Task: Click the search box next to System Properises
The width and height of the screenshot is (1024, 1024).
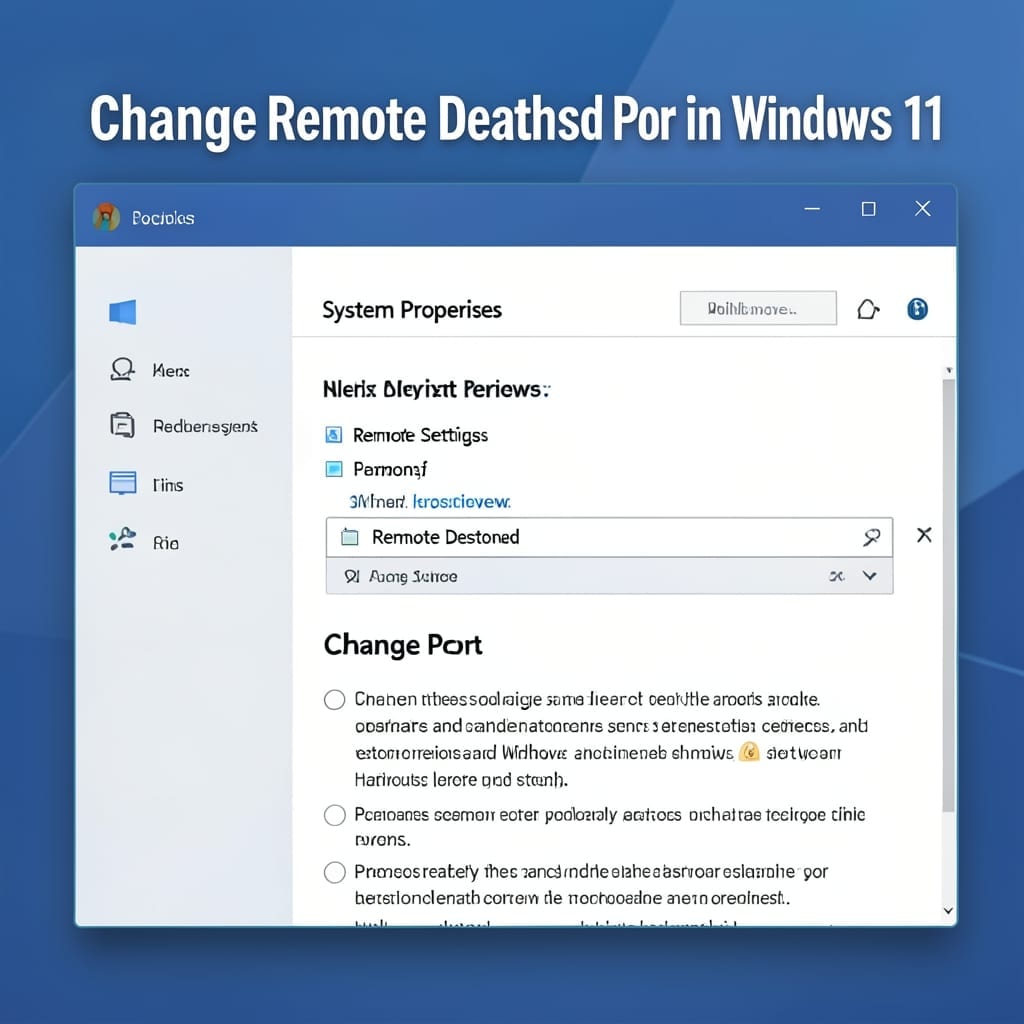Action: point(758,308)
